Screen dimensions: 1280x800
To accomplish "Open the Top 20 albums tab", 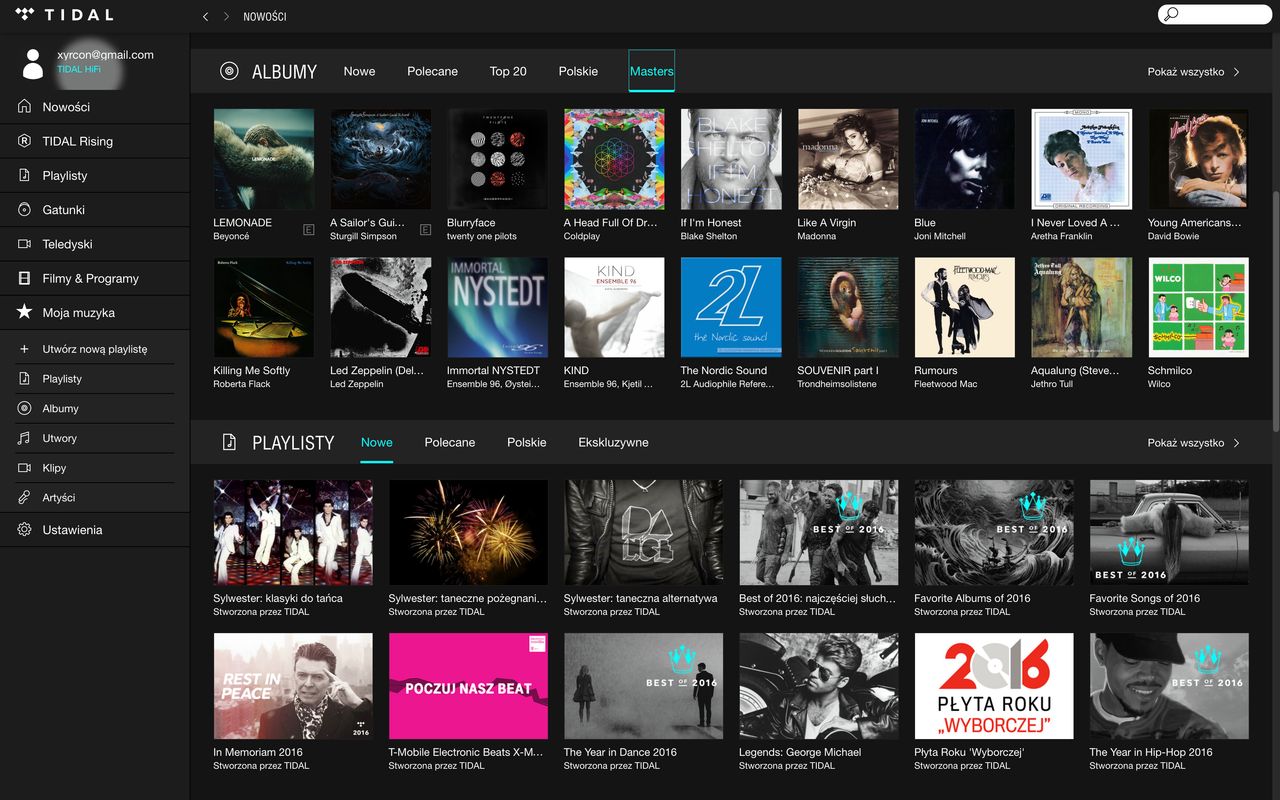I will 508,71.
